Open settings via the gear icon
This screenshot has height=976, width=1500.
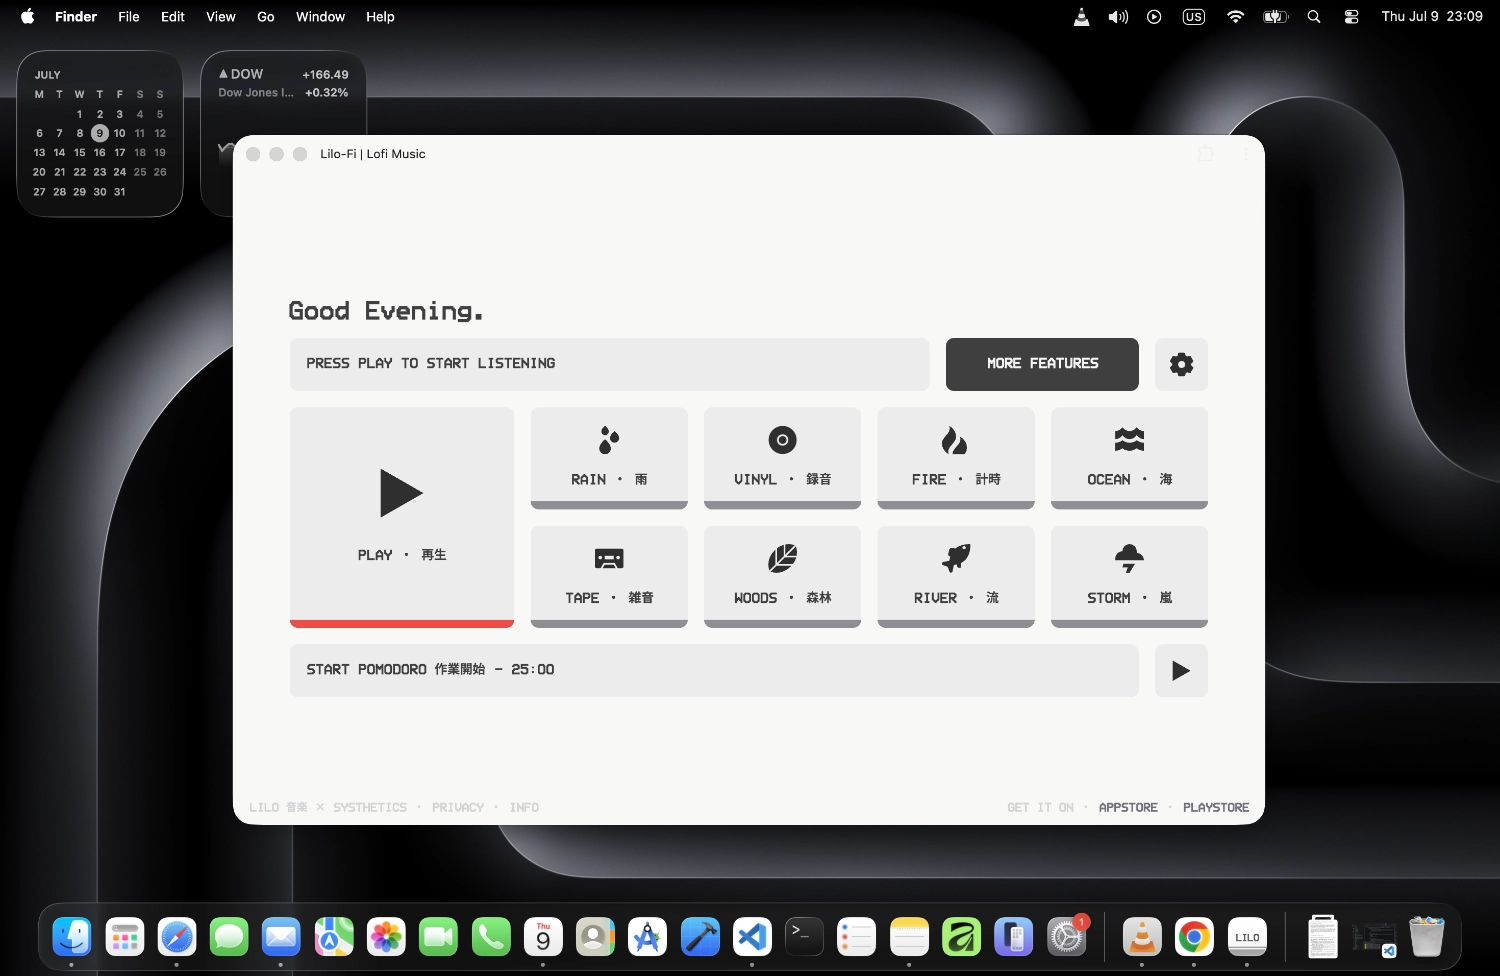point(1181,364)
